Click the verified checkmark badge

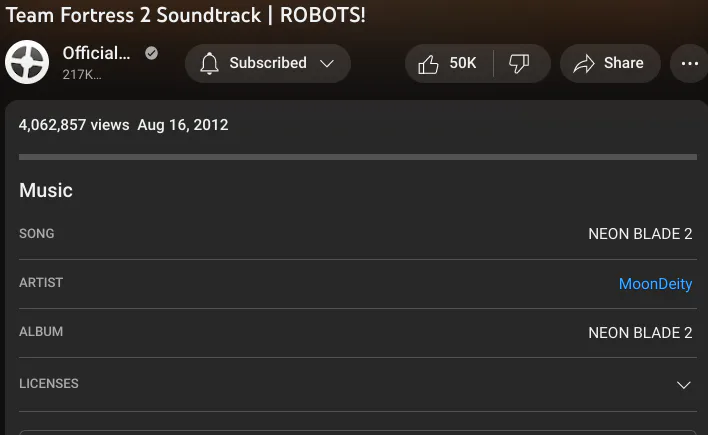pos(151,53)
